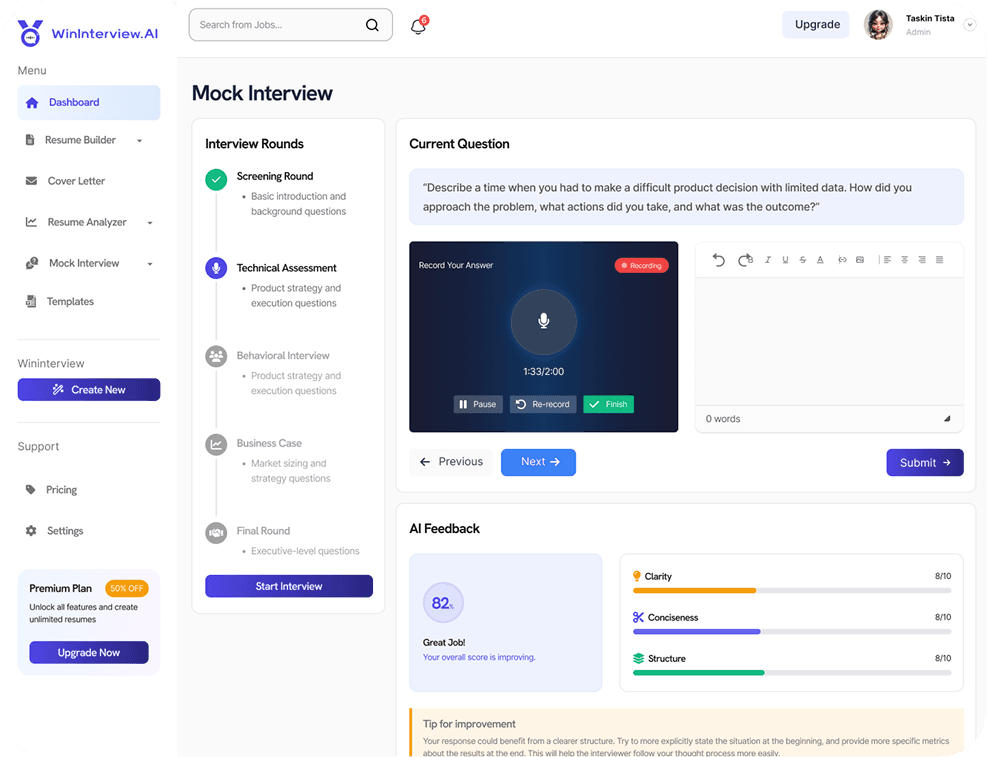This screenshot has height=757, width=987.
Task: Submit the answer with the Submit button
Action: click(x=924, y=462)
